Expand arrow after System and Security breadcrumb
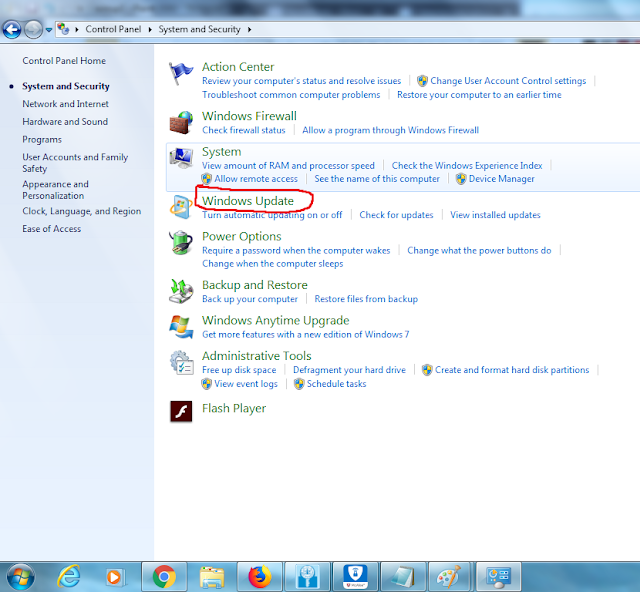The width and height of the screenshot is (640, 592). pyautogui.click(x=249, y=29)
